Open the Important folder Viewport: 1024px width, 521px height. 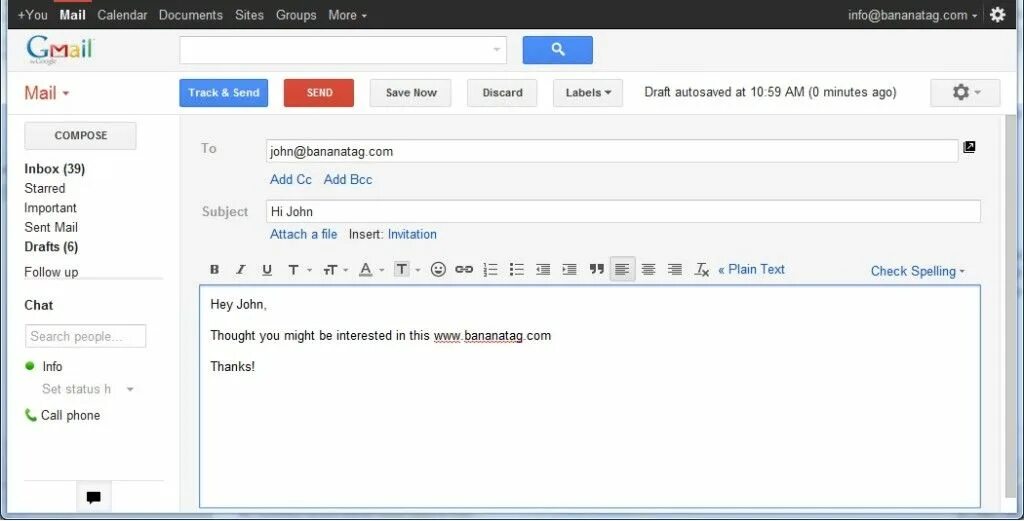click(50, 208)
